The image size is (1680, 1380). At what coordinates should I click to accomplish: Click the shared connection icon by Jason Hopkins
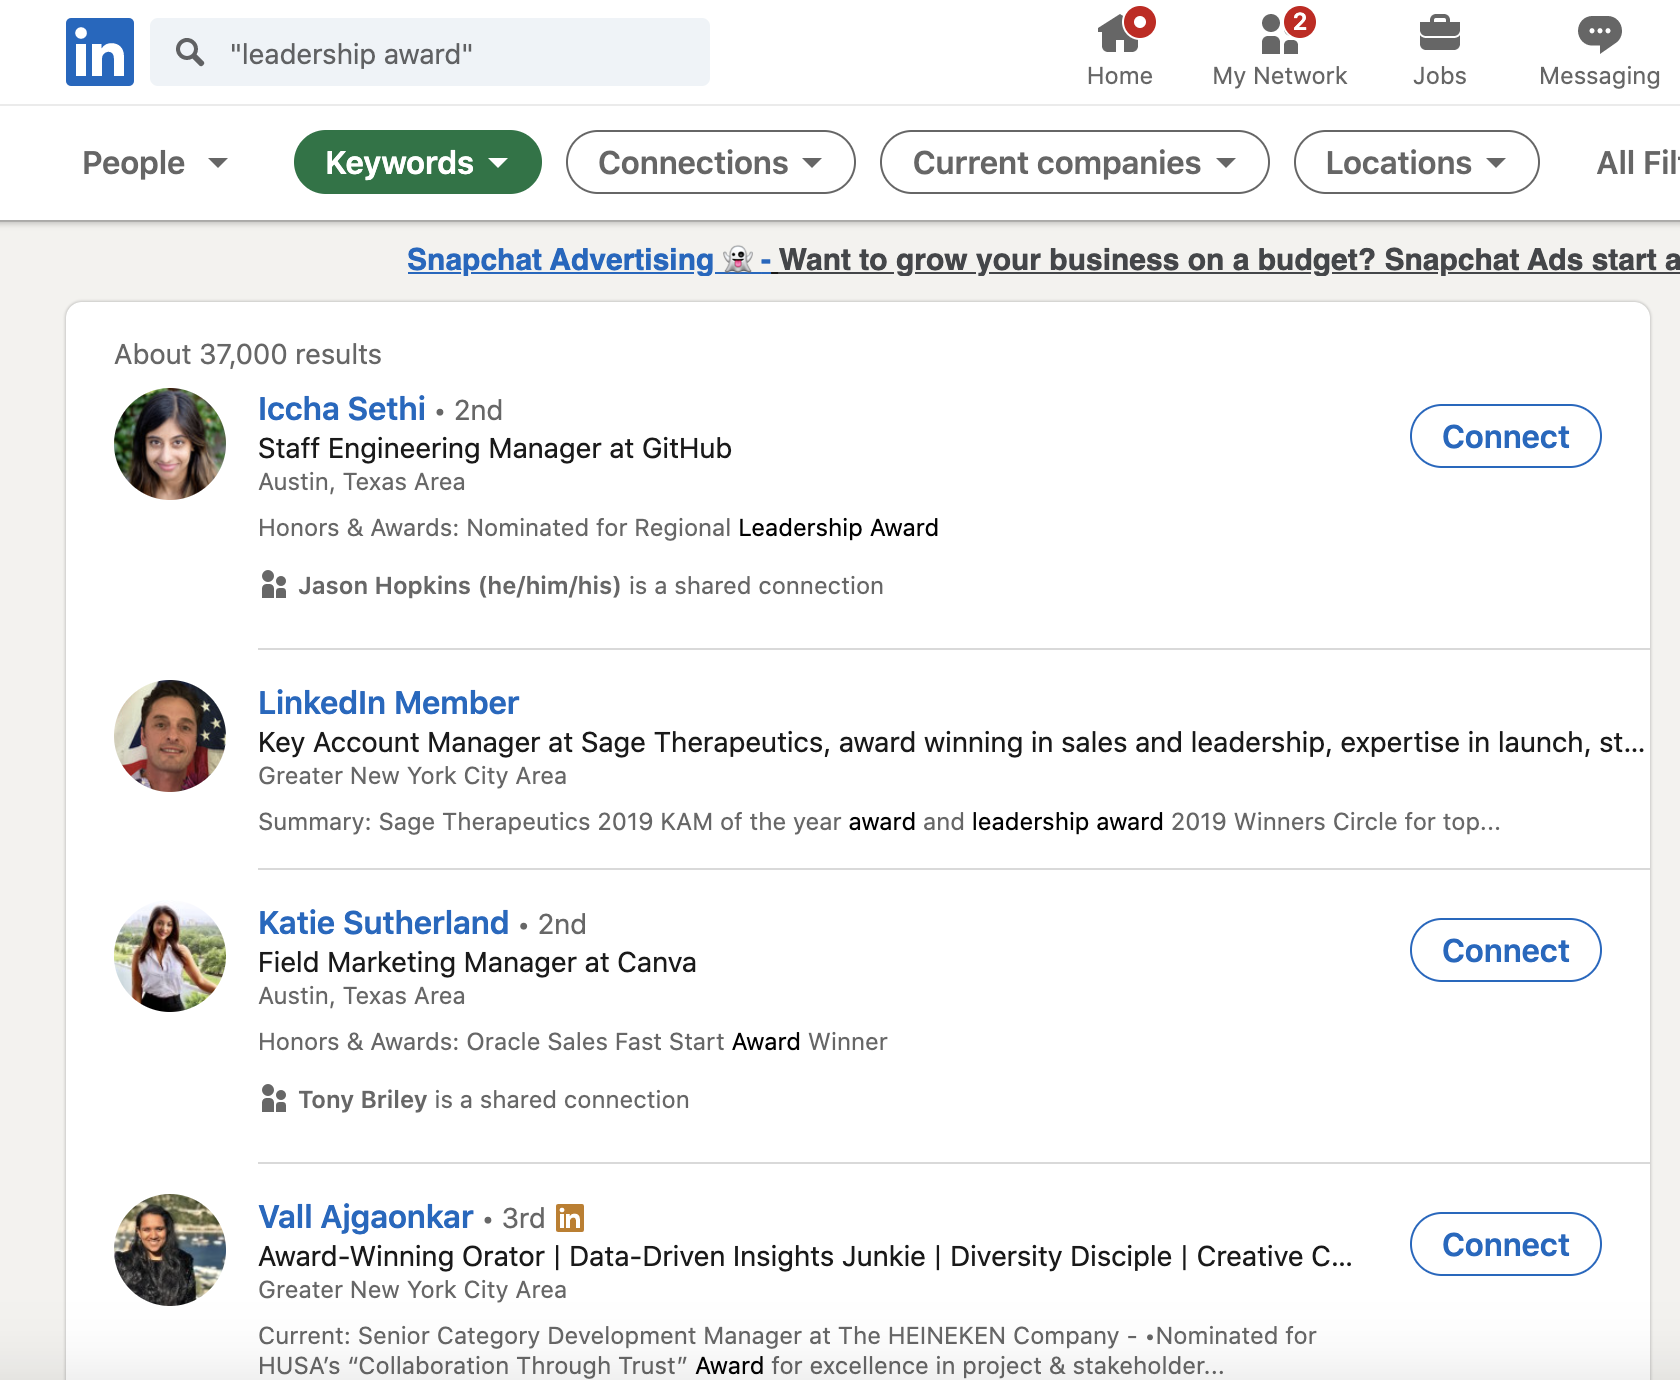tap(273, 585)
